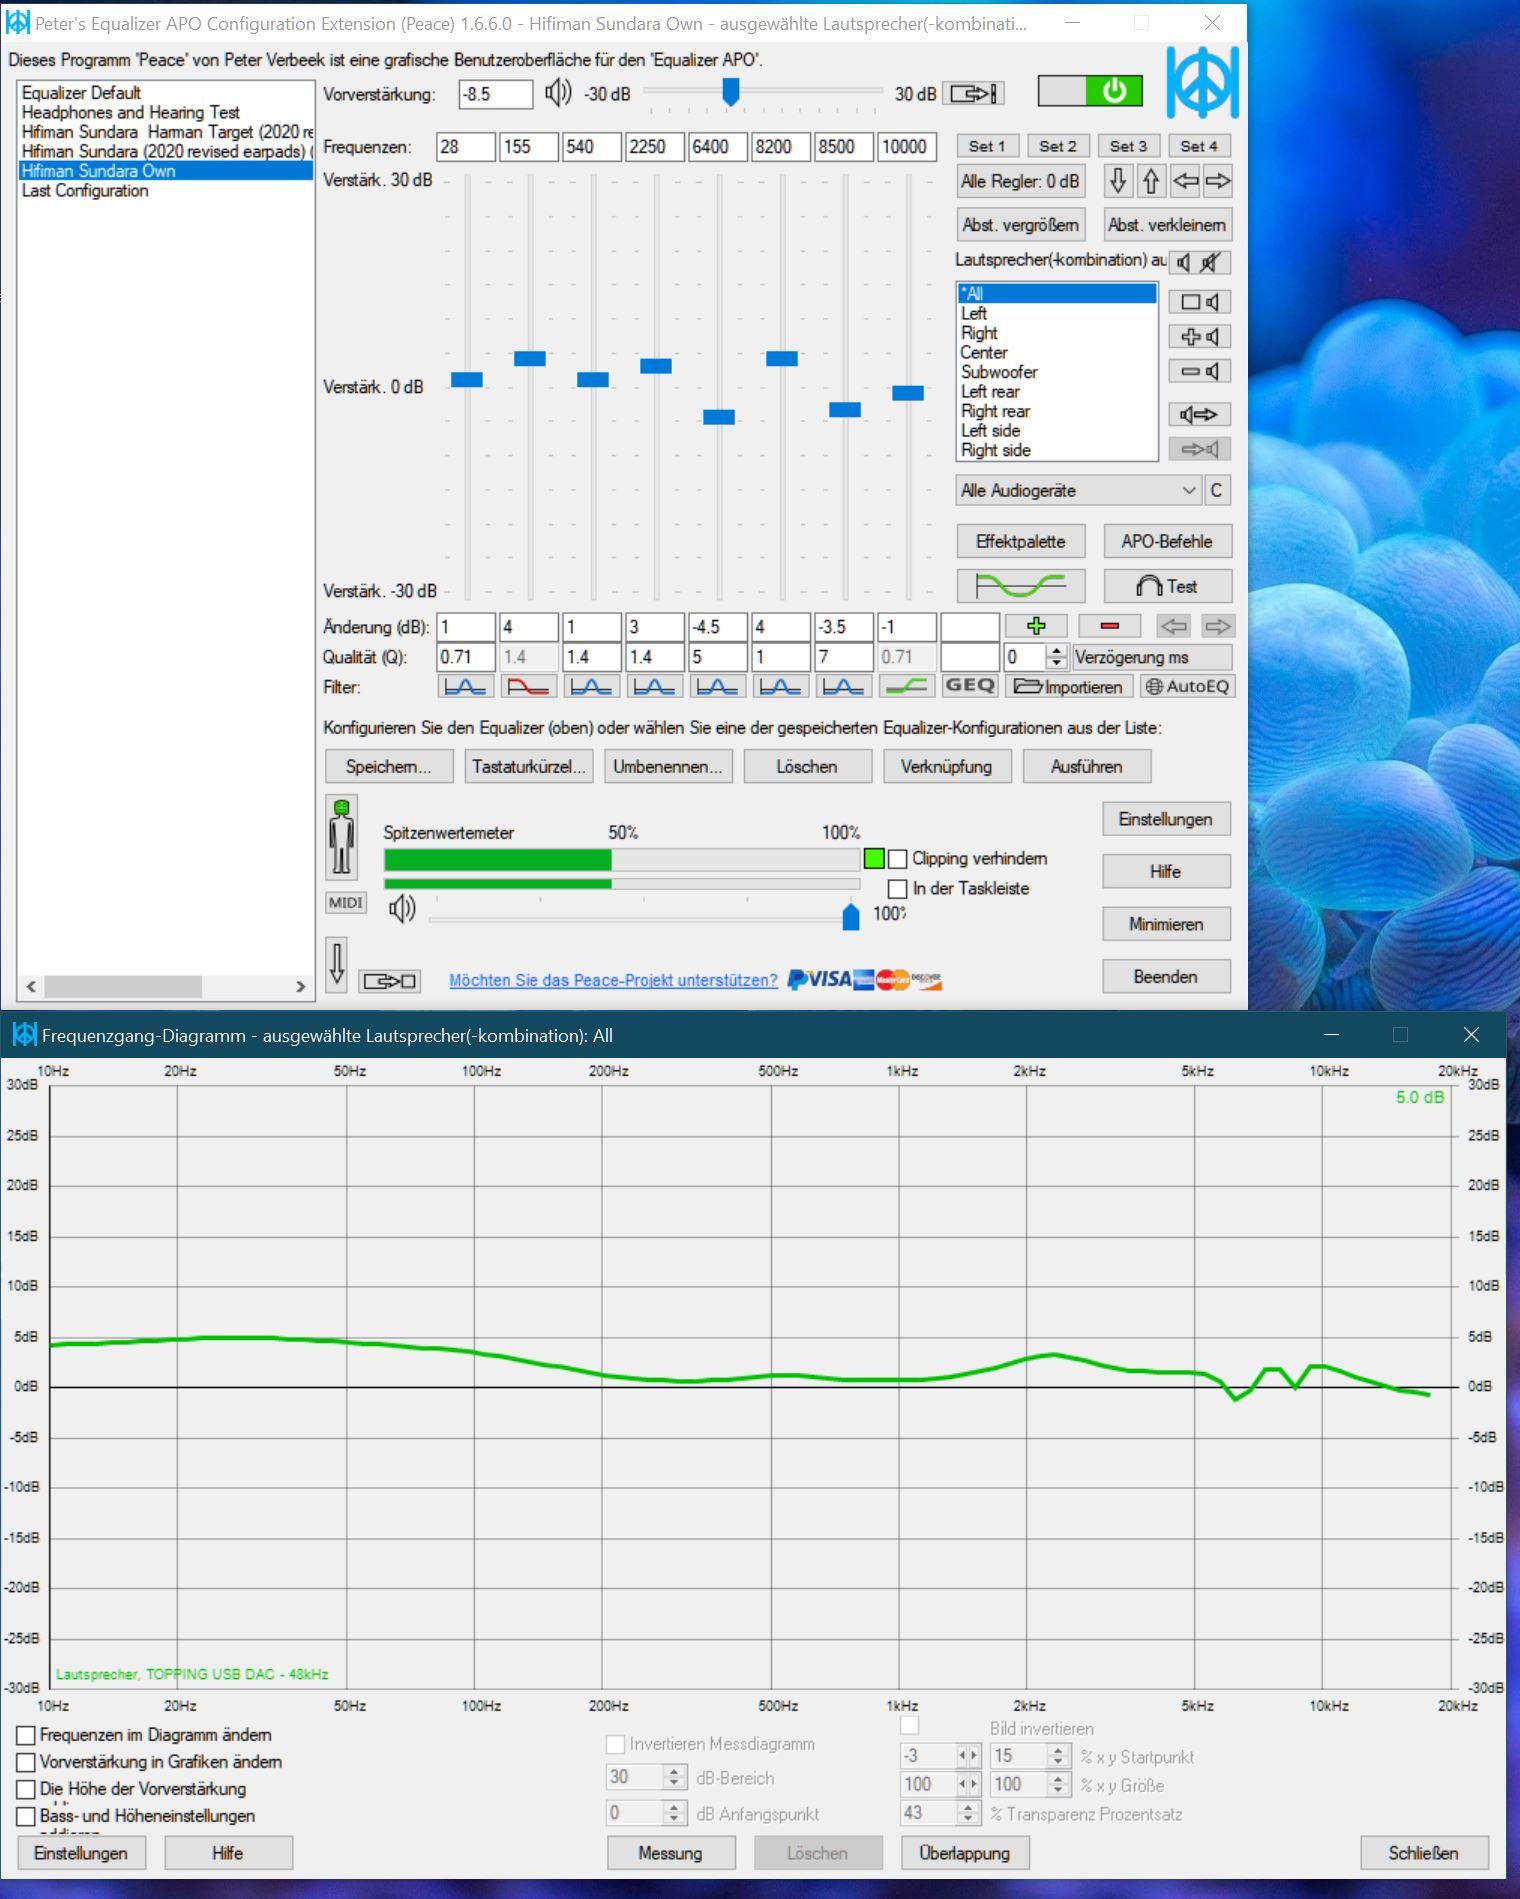Click the headphone Test button
This screenshot has height=1899, width=1520.
tap(1167, 586)
